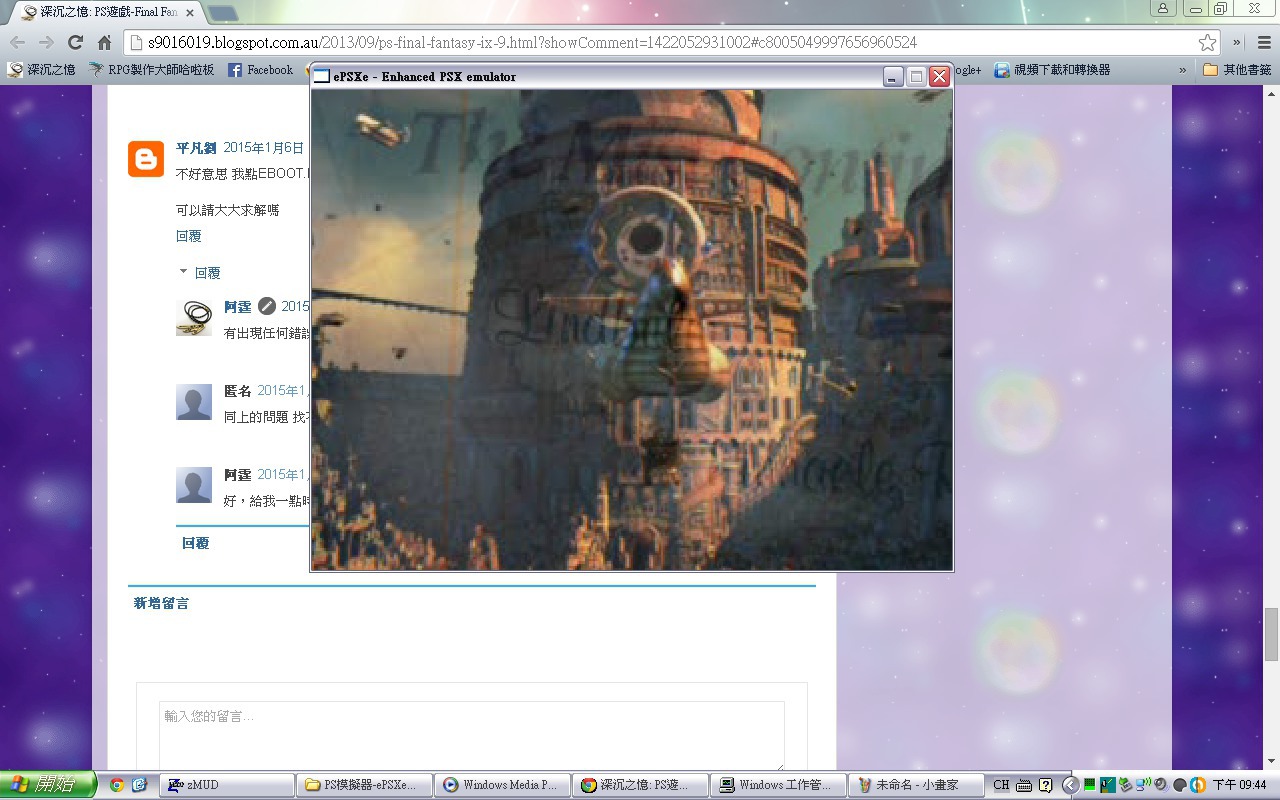This screenshot has height=800, width=1280.
Task: Launch Chrome from the quick launch bar
Action: click(117, 785)
